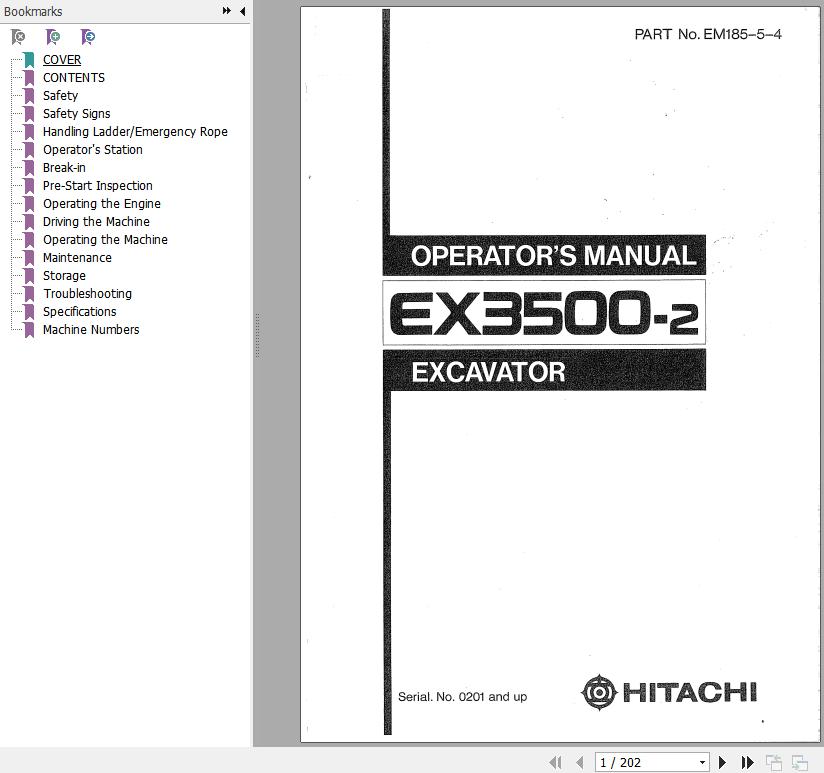Select the Storage bookmark
Viewport: 824px width, 773px height.
point(64,275)
